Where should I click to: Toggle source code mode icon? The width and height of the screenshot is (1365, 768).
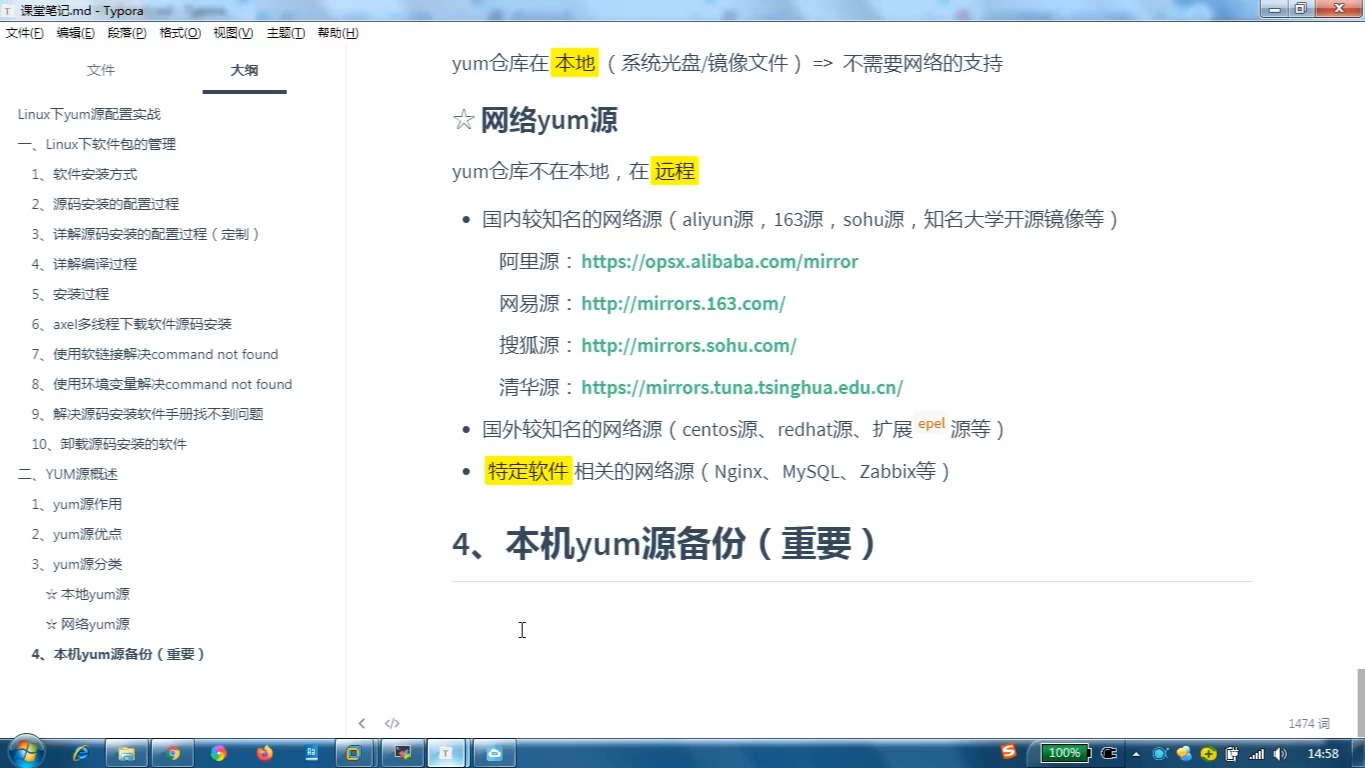392,723
